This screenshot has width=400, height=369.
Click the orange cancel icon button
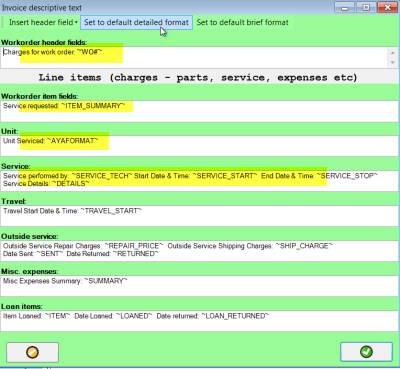tap(32, 352)
